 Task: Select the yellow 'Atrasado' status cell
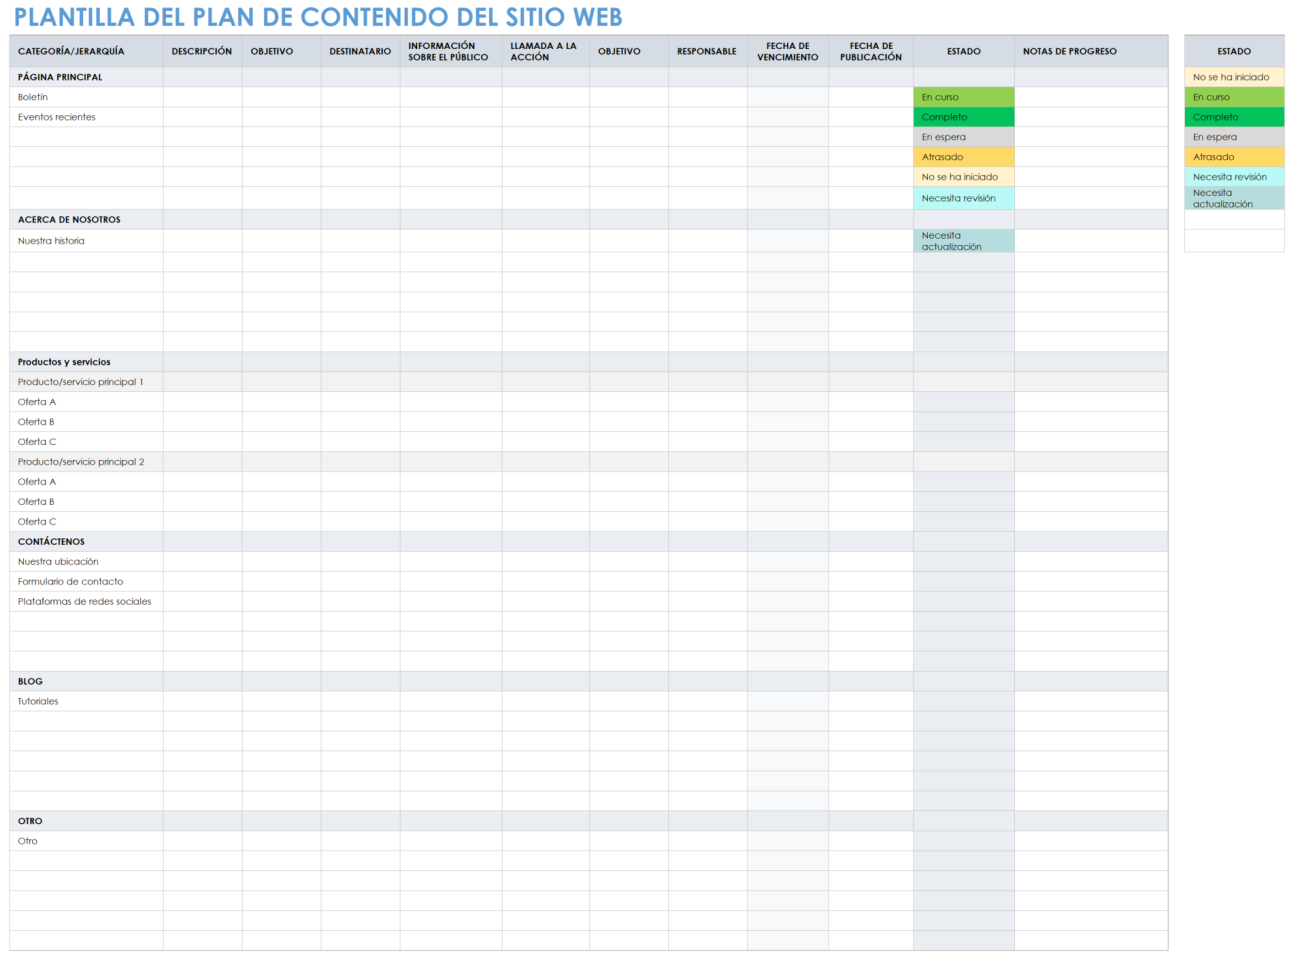coord(963,157)
